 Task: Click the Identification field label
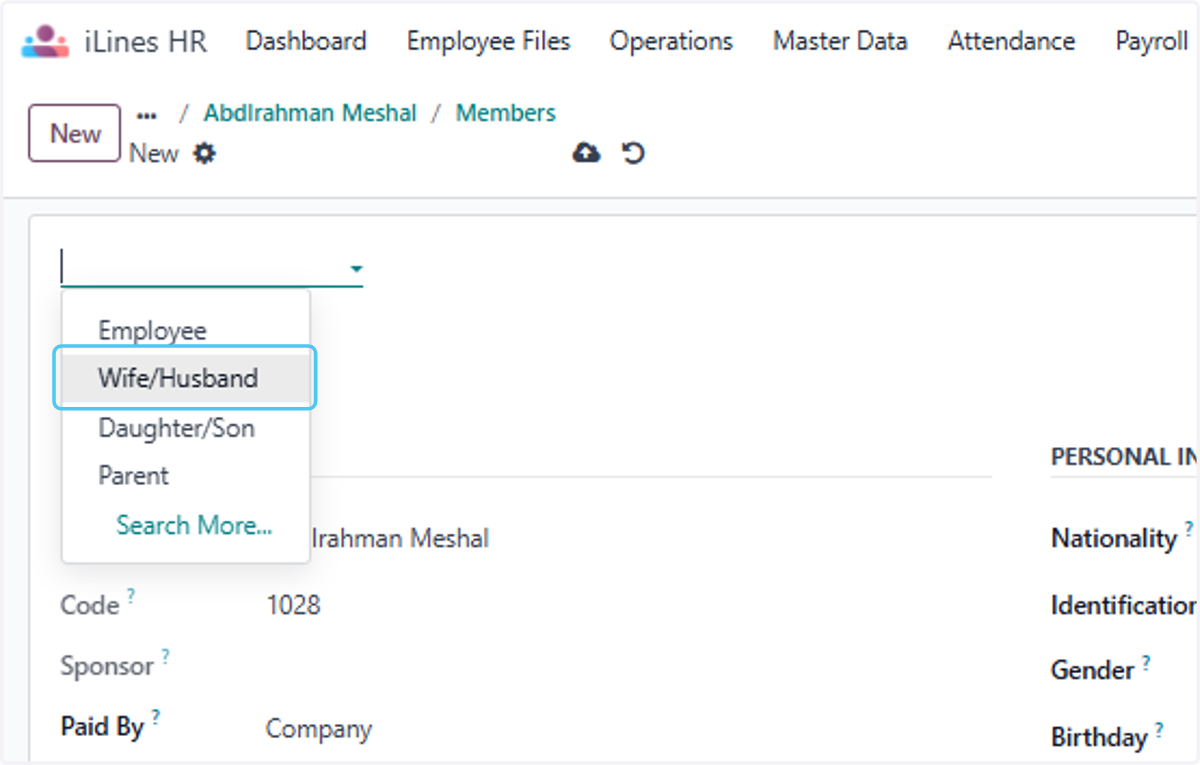(1123, 605)
